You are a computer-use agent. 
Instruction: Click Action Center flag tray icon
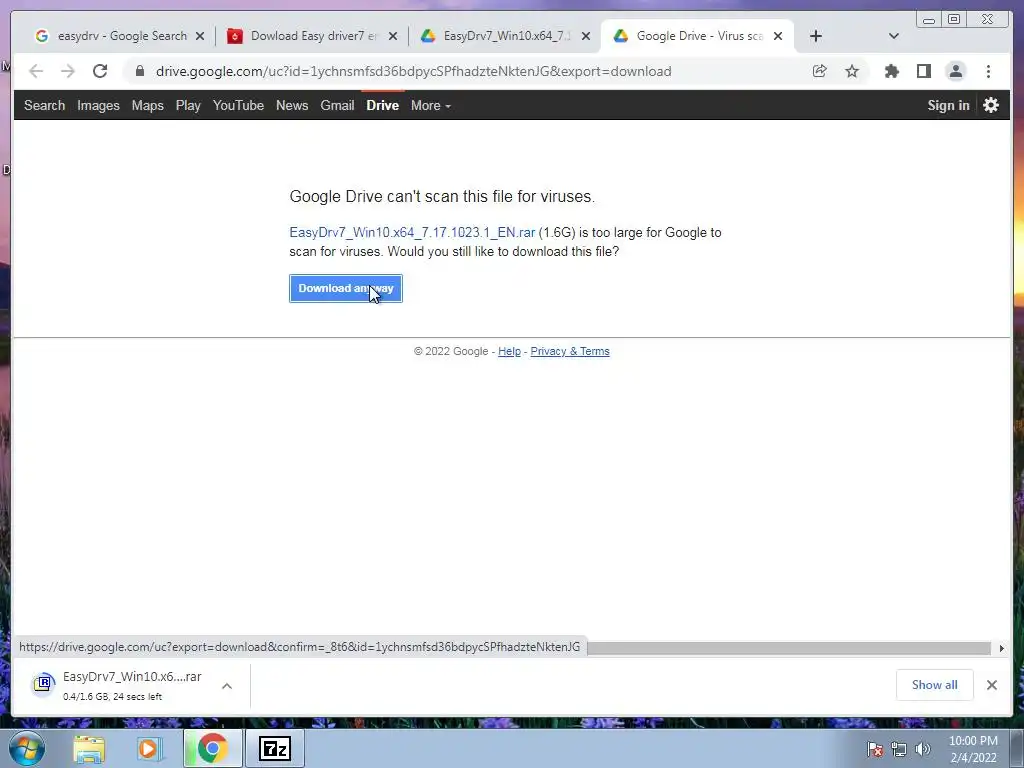point(875,749)
